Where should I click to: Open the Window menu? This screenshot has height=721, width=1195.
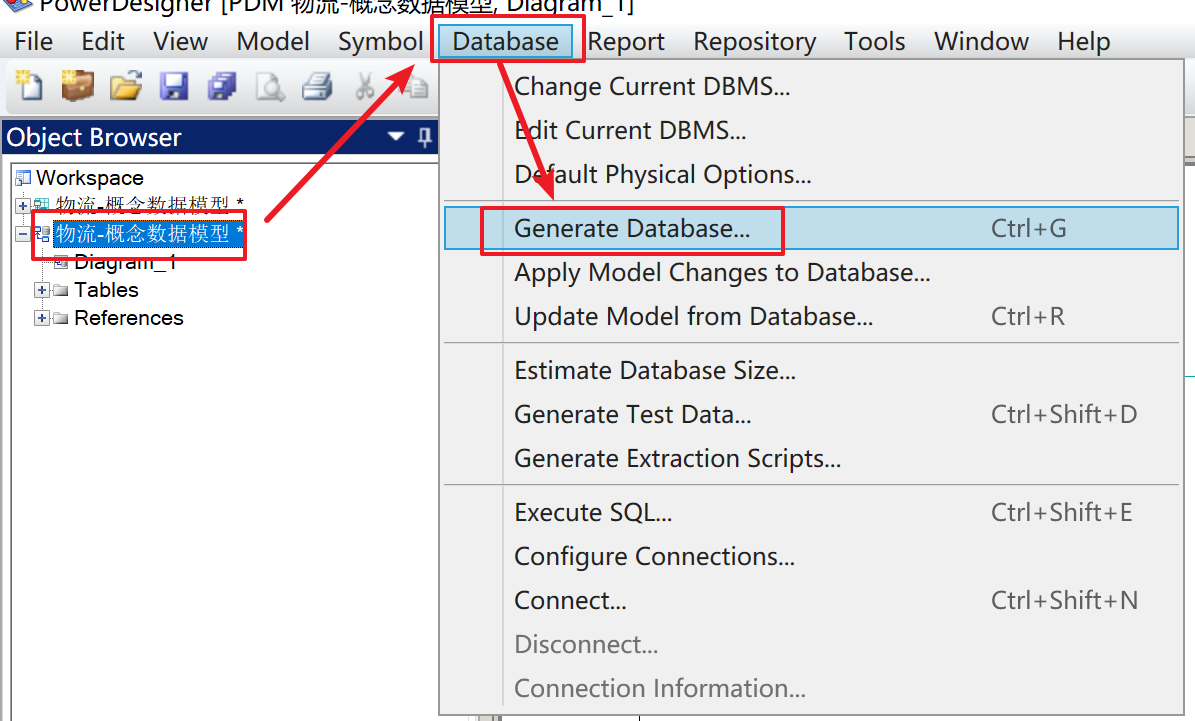[x=981, y=41]
